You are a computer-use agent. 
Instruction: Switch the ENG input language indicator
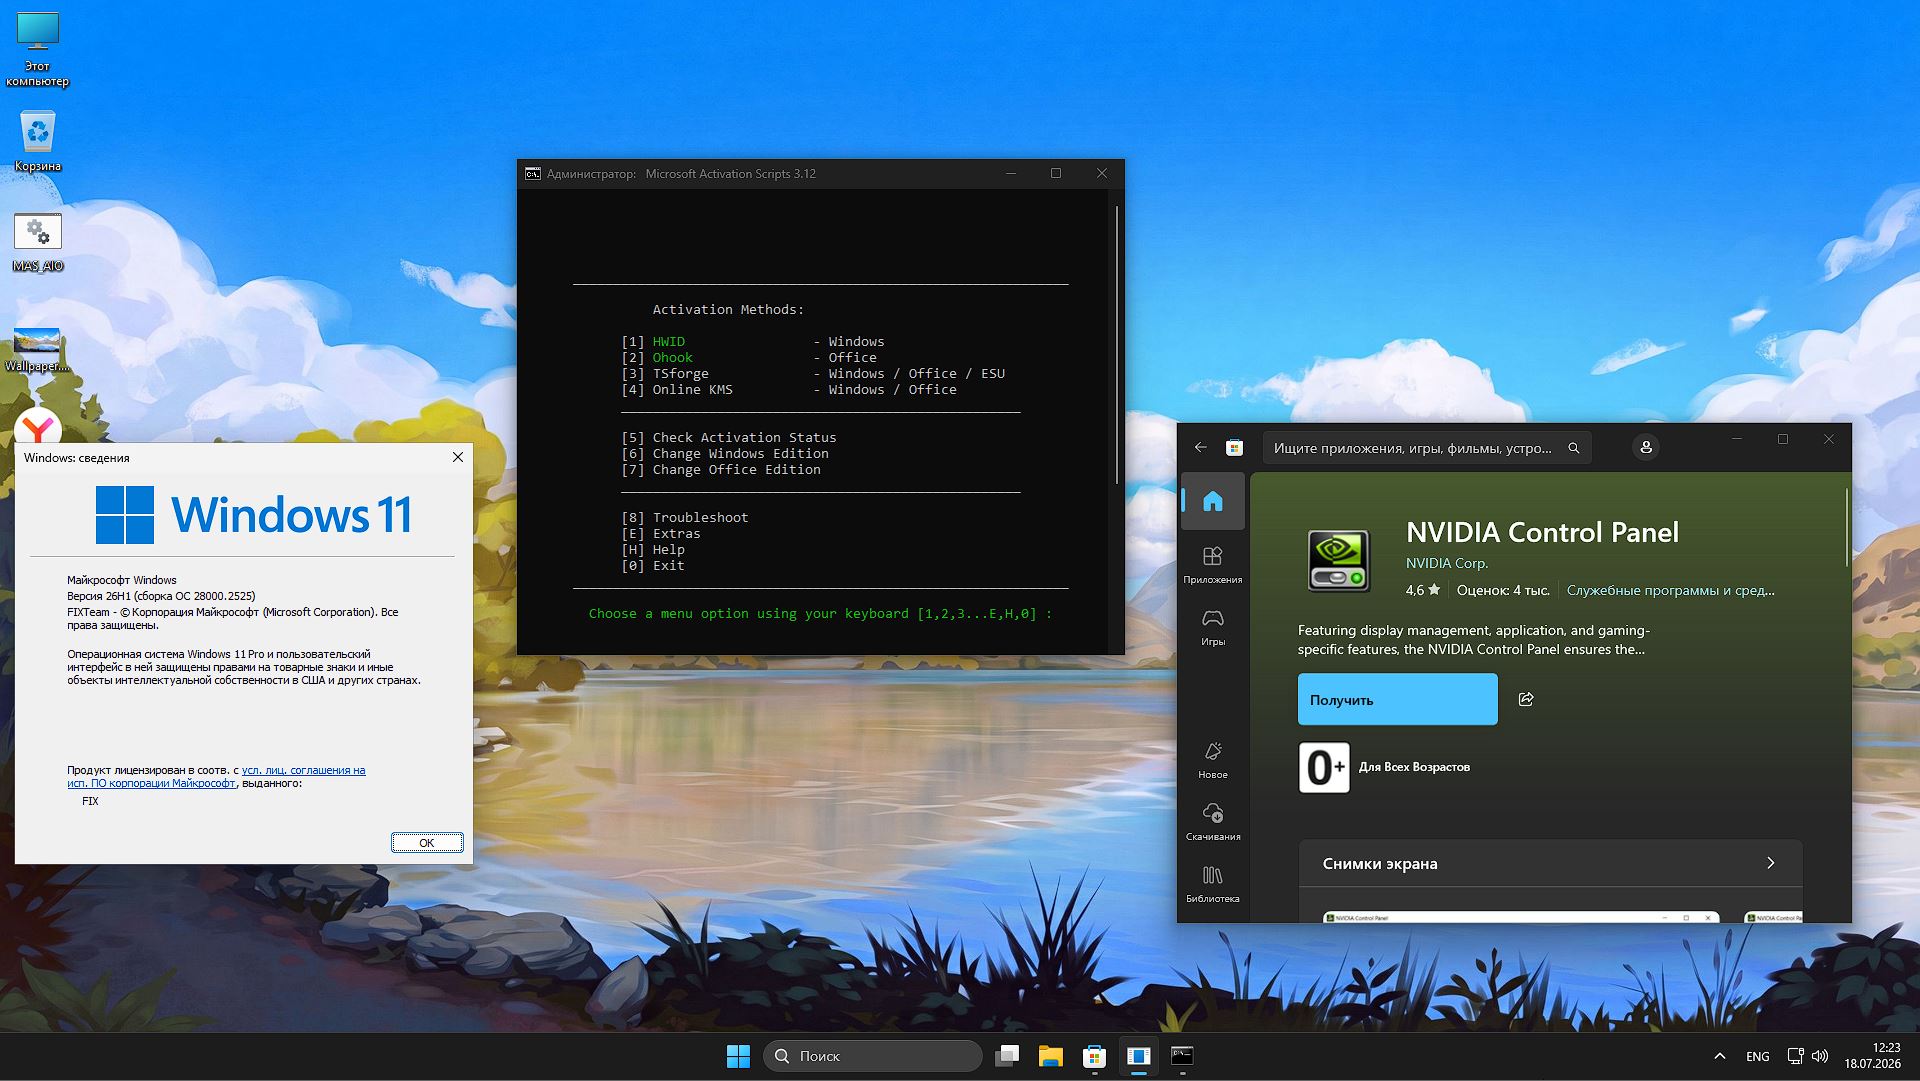[x=1757, y=1056]
